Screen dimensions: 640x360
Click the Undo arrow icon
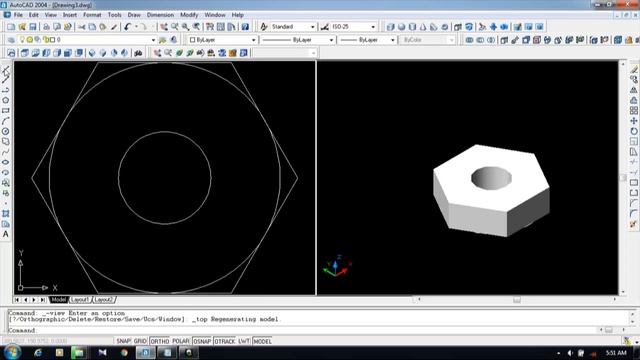pos(127,27)
